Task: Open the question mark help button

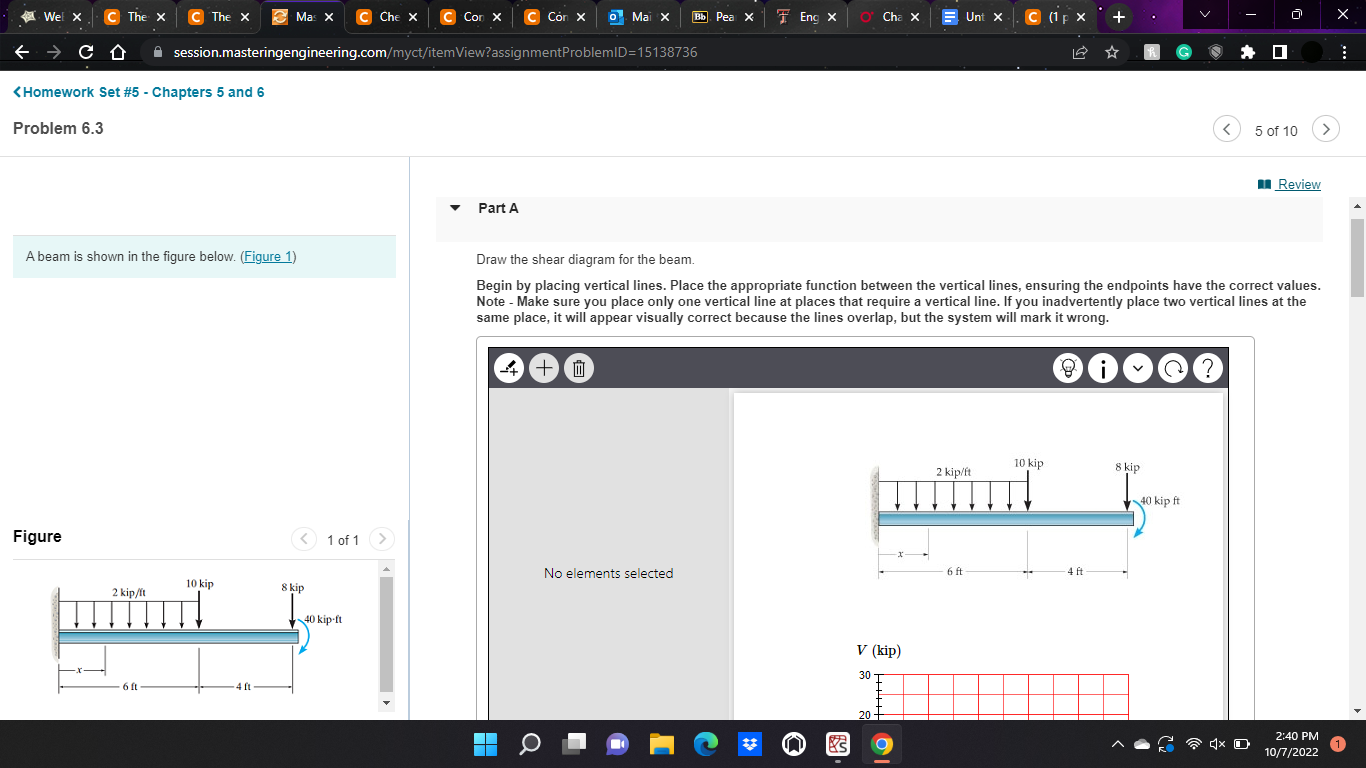Action: (x=1208, y=368)
